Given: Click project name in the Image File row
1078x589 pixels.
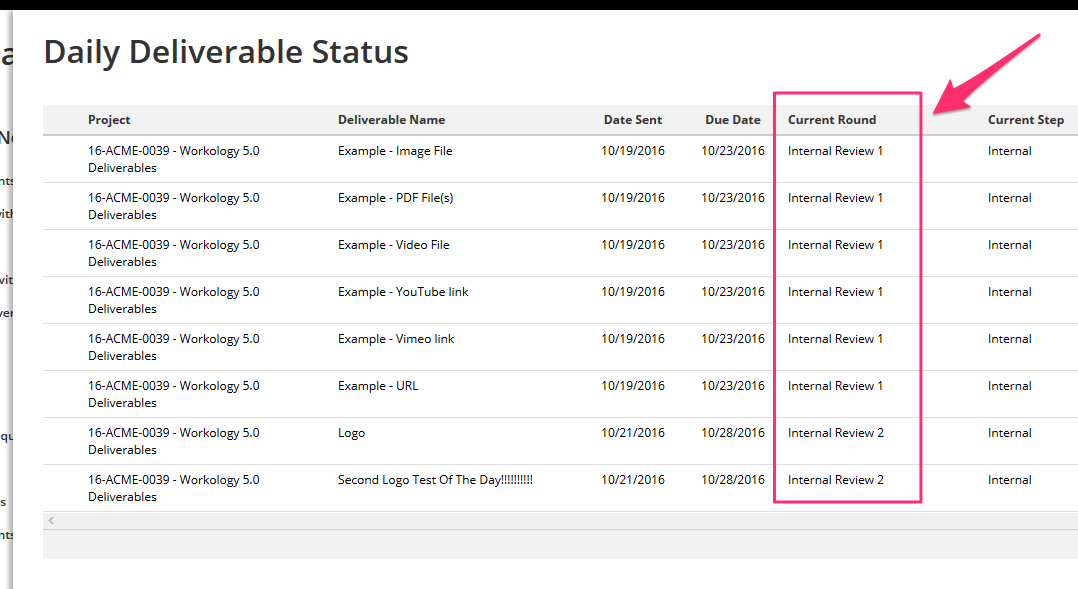Looking at the screenshot, I should pos(173,159).
